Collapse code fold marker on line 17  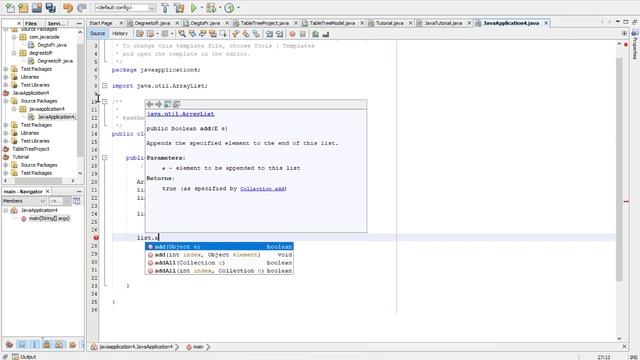104,158
